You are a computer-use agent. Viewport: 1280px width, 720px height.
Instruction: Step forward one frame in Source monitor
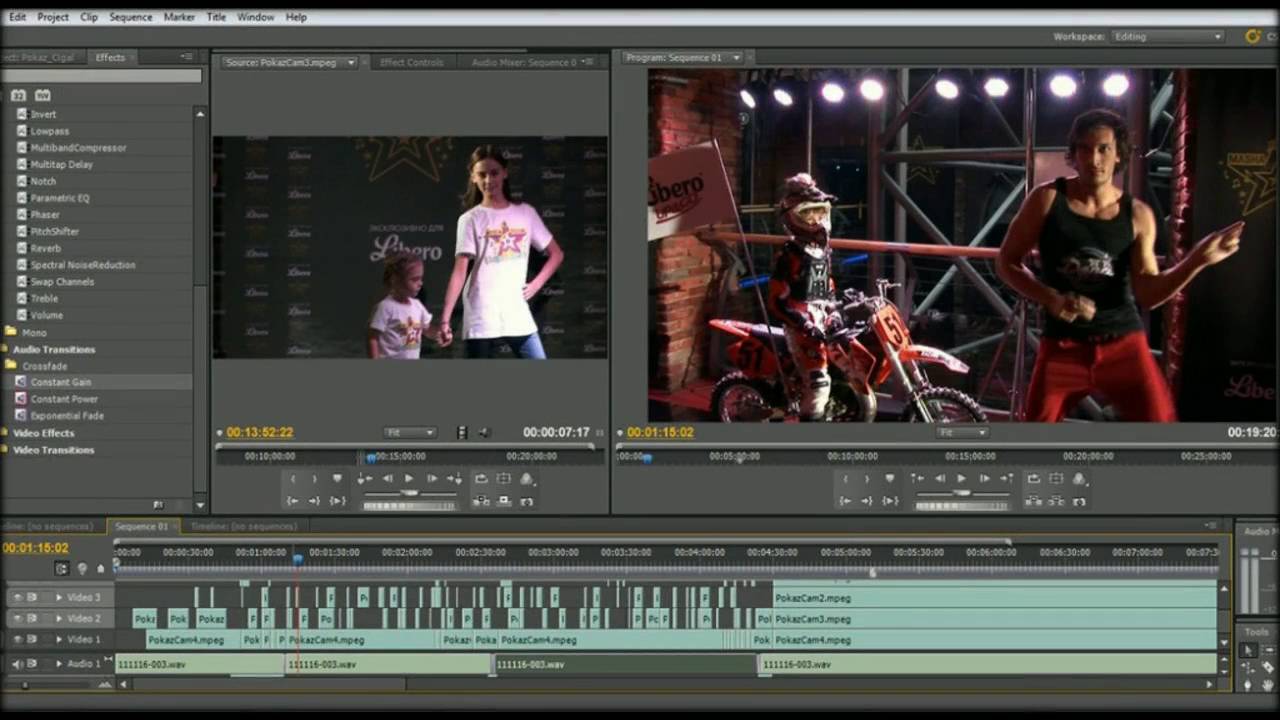click(x=431, y=479)
